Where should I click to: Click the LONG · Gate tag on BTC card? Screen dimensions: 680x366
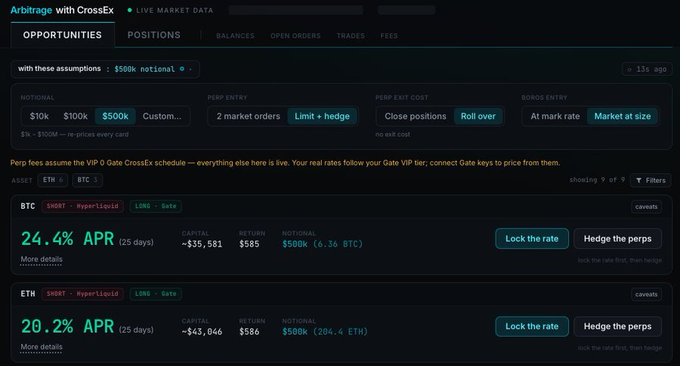tap(156, 206)
